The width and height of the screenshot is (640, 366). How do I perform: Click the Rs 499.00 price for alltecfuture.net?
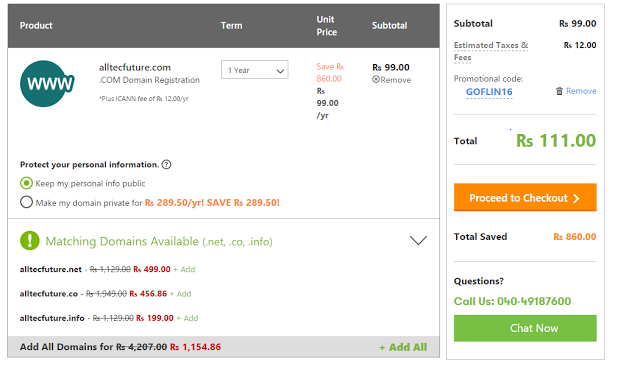click(x=152, y=269)
